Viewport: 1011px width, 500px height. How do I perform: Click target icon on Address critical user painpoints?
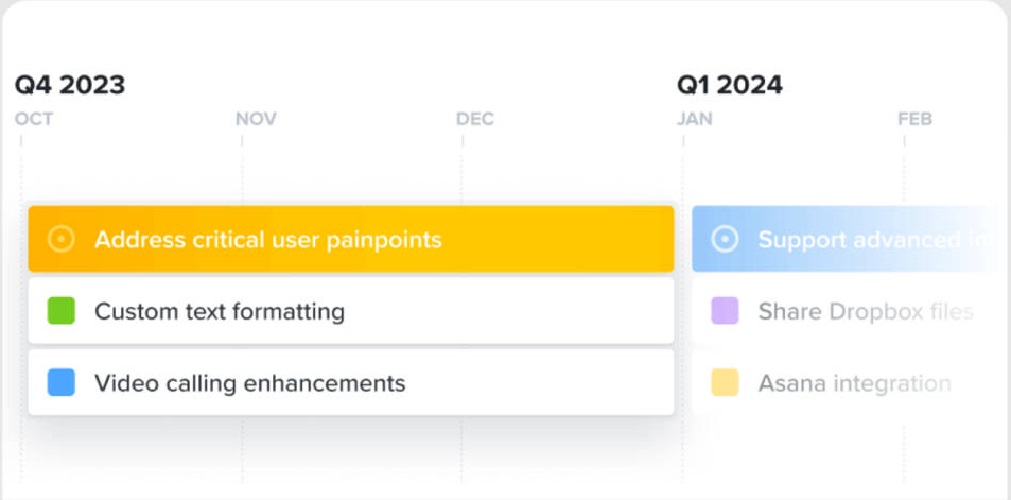click(62, 240)
